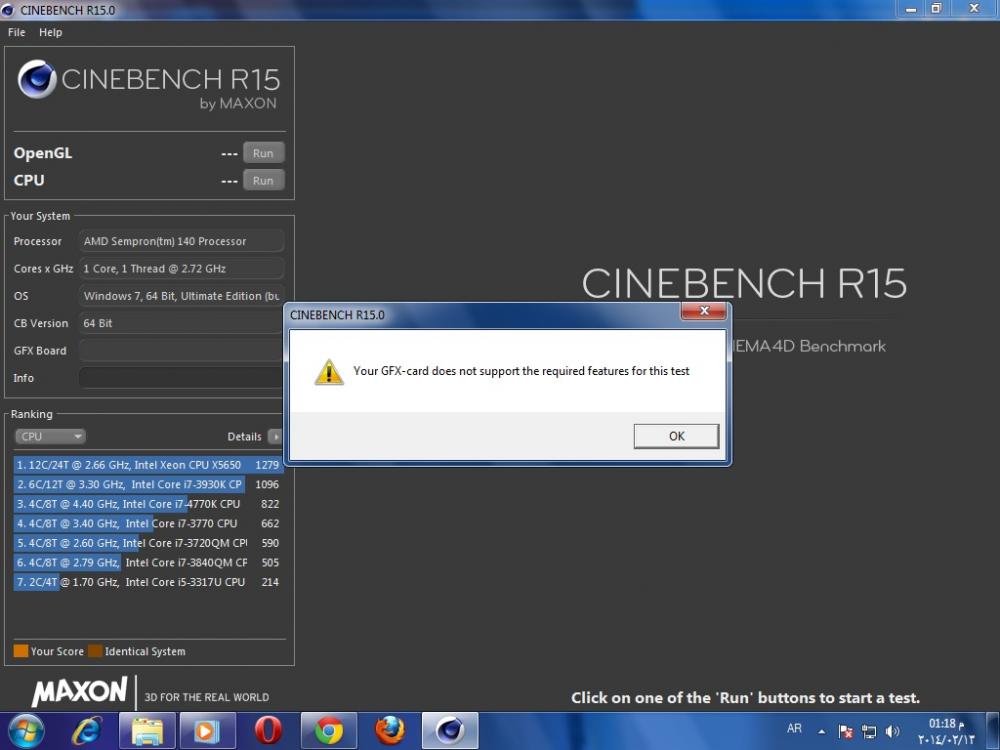Viewport: 1000px width, 750px height.
Task: Click the empty GFX Board field
Action: point(182,351)
